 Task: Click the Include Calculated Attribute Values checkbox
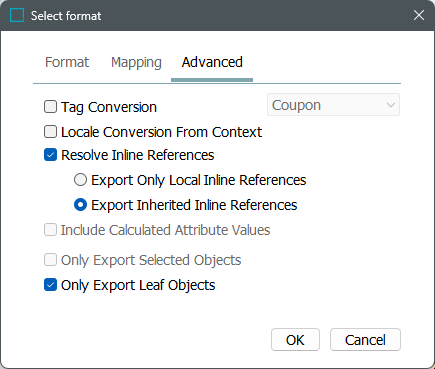50,230
